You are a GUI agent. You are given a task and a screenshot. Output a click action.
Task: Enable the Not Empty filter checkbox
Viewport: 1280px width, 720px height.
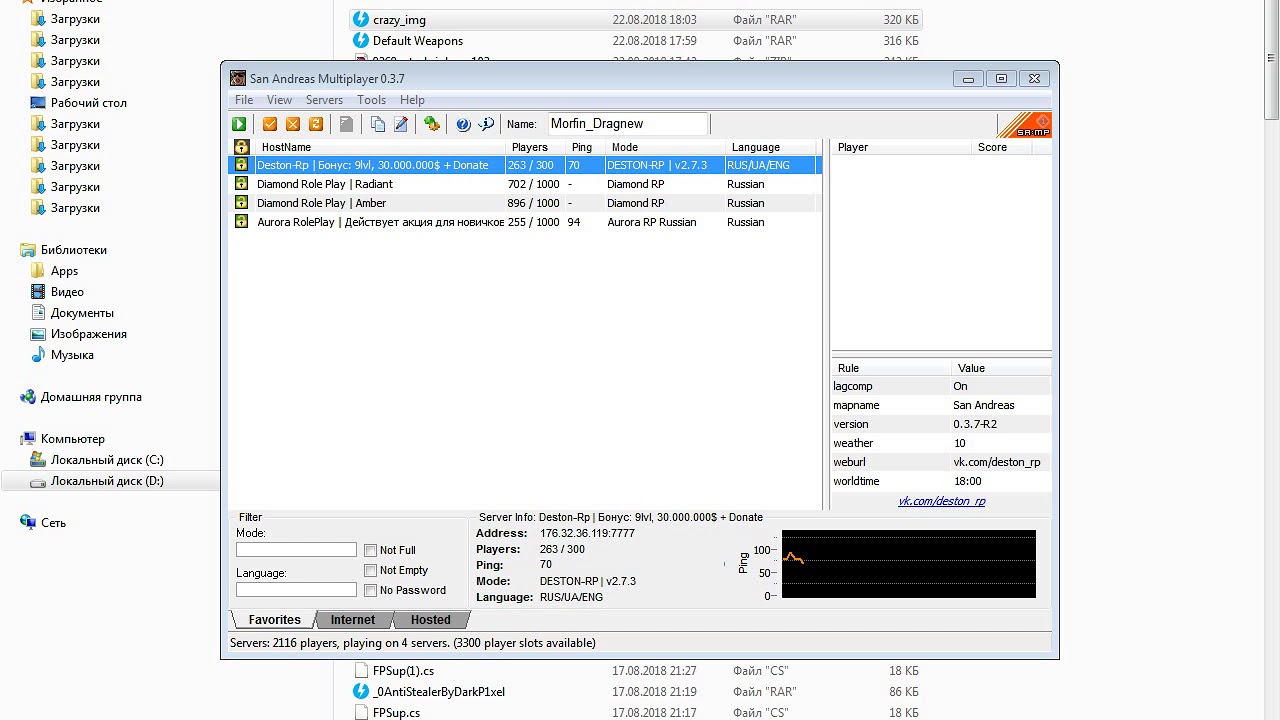(x=371, y=570)
